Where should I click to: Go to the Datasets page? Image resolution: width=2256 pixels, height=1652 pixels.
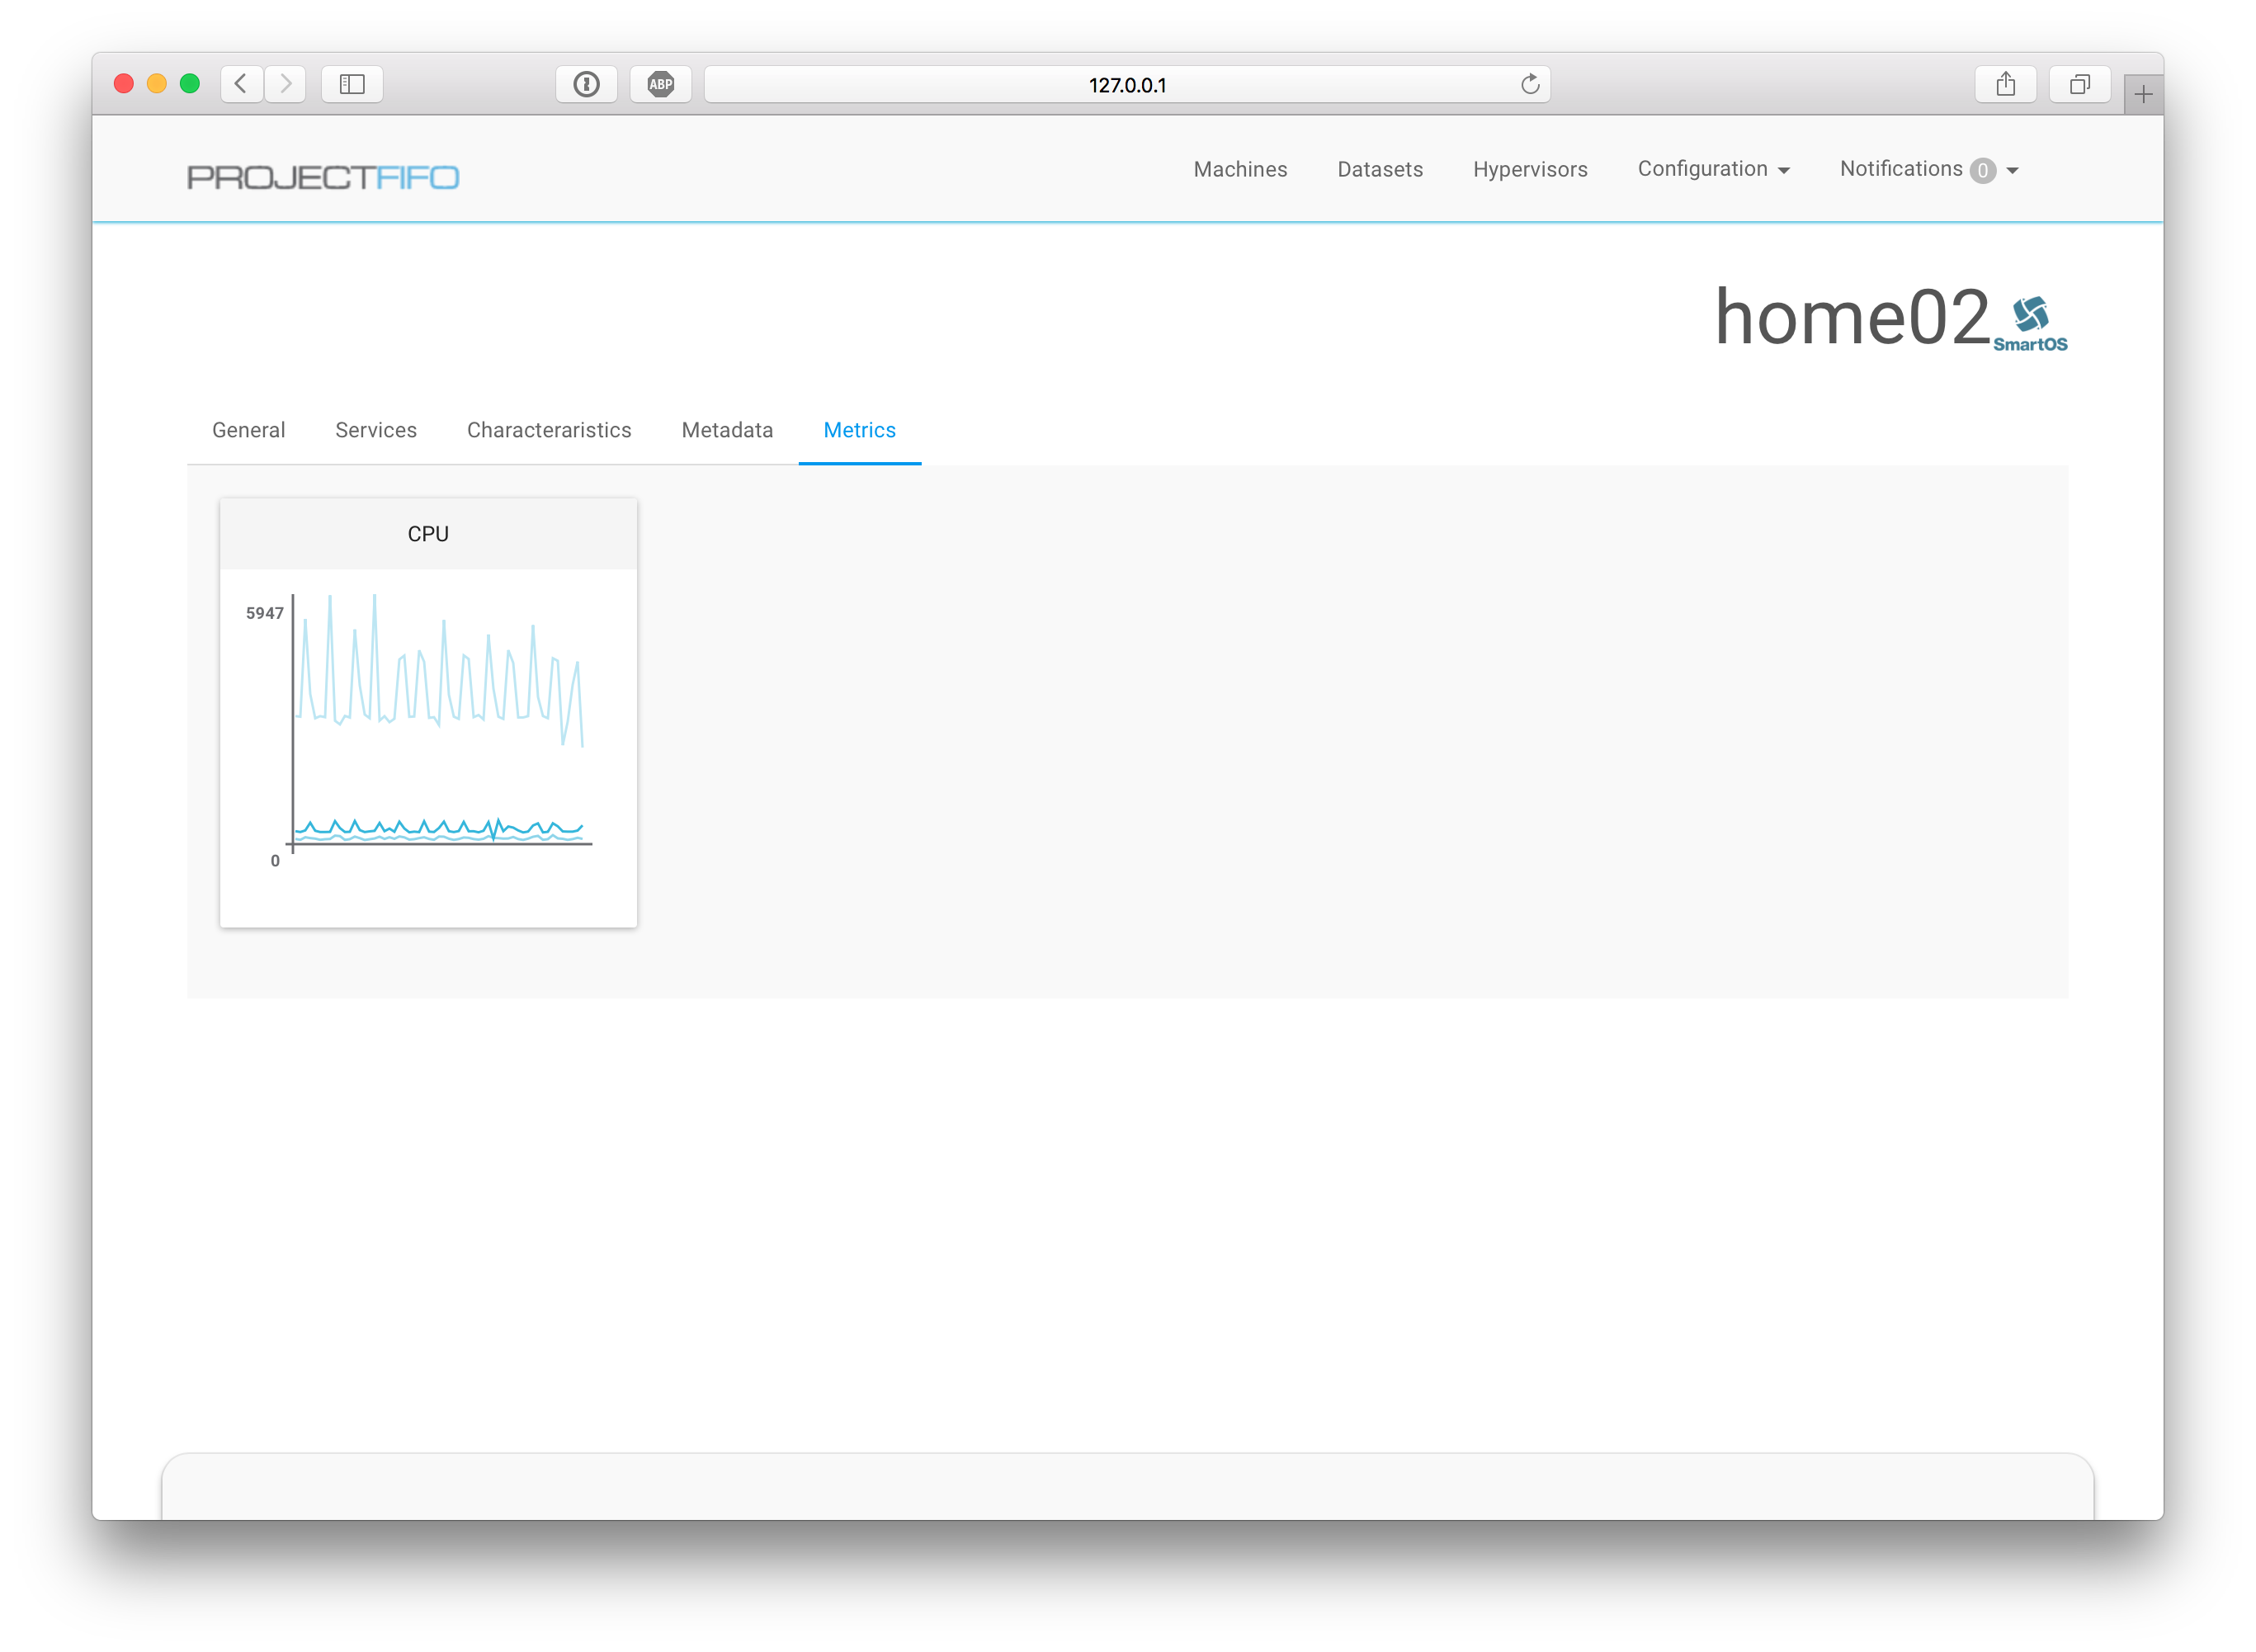tap(1380, 169)
